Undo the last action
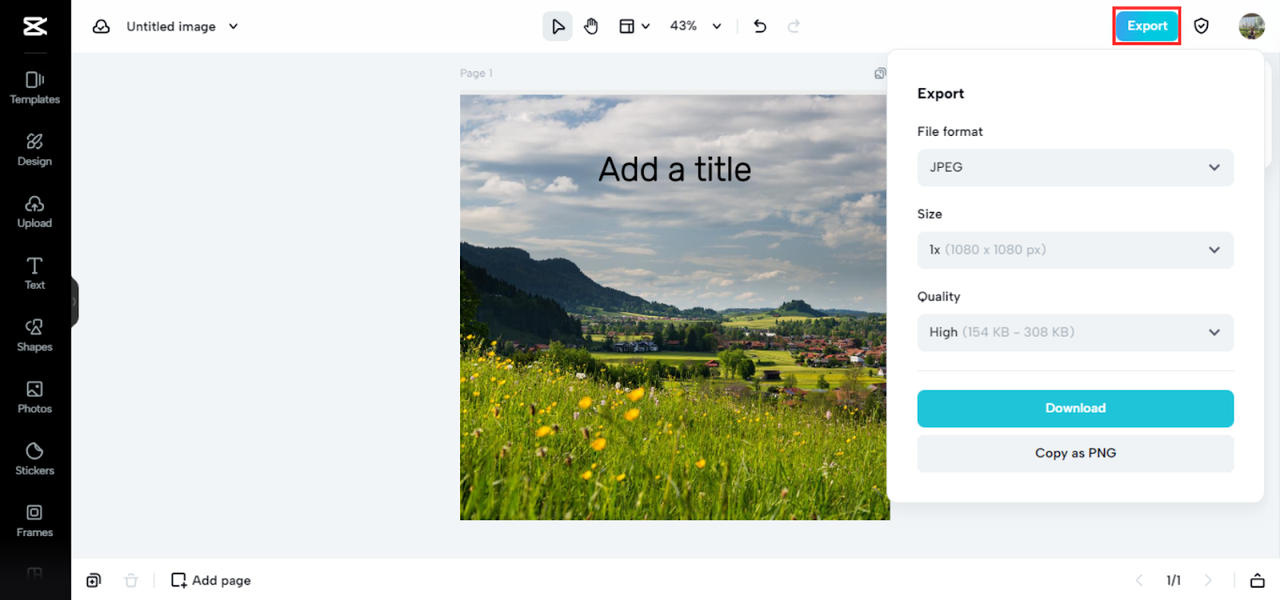 pos(760,26)
